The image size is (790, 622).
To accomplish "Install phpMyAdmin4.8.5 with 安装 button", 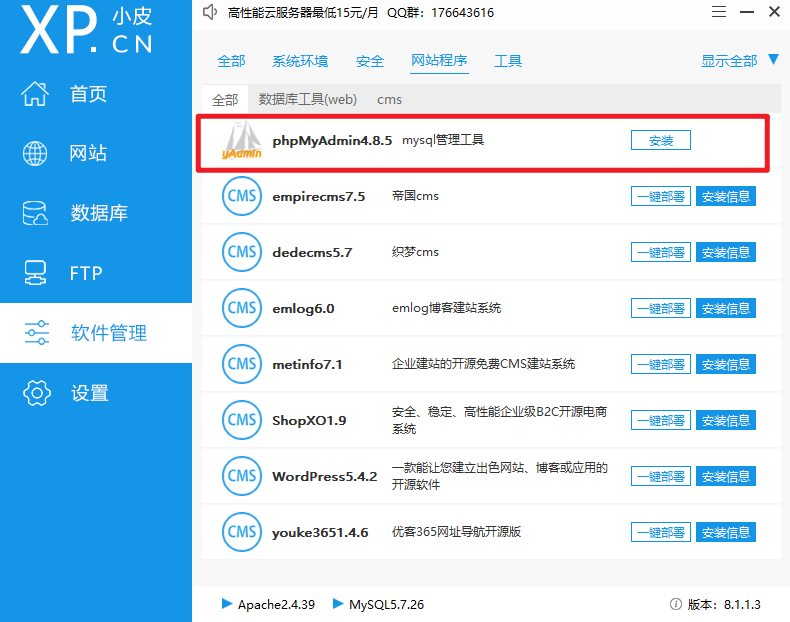I will click(661, 140).
